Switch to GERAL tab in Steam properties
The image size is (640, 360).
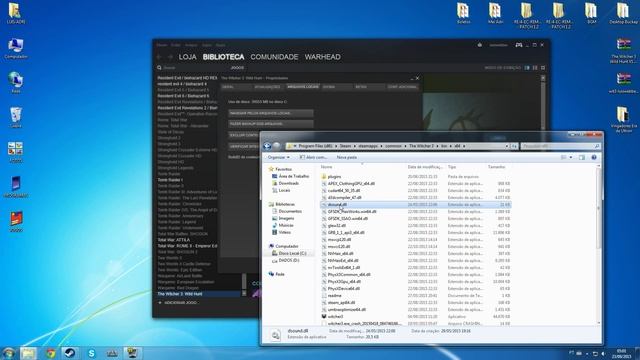236,87
